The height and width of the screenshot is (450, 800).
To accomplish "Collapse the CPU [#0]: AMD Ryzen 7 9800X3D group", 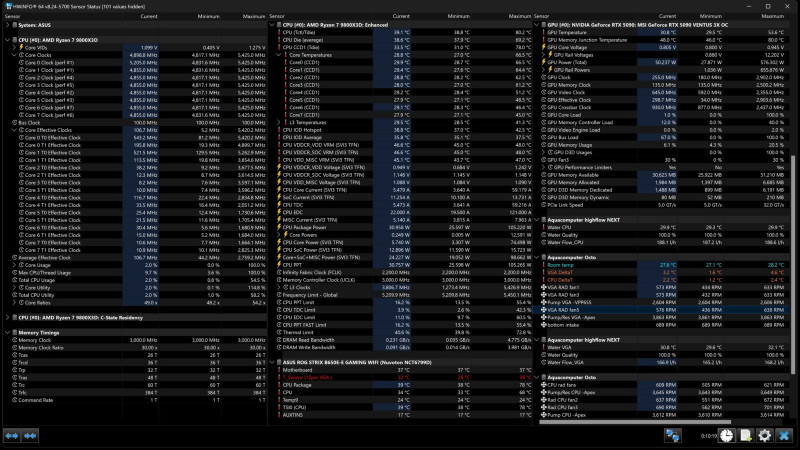I will 8,40.
